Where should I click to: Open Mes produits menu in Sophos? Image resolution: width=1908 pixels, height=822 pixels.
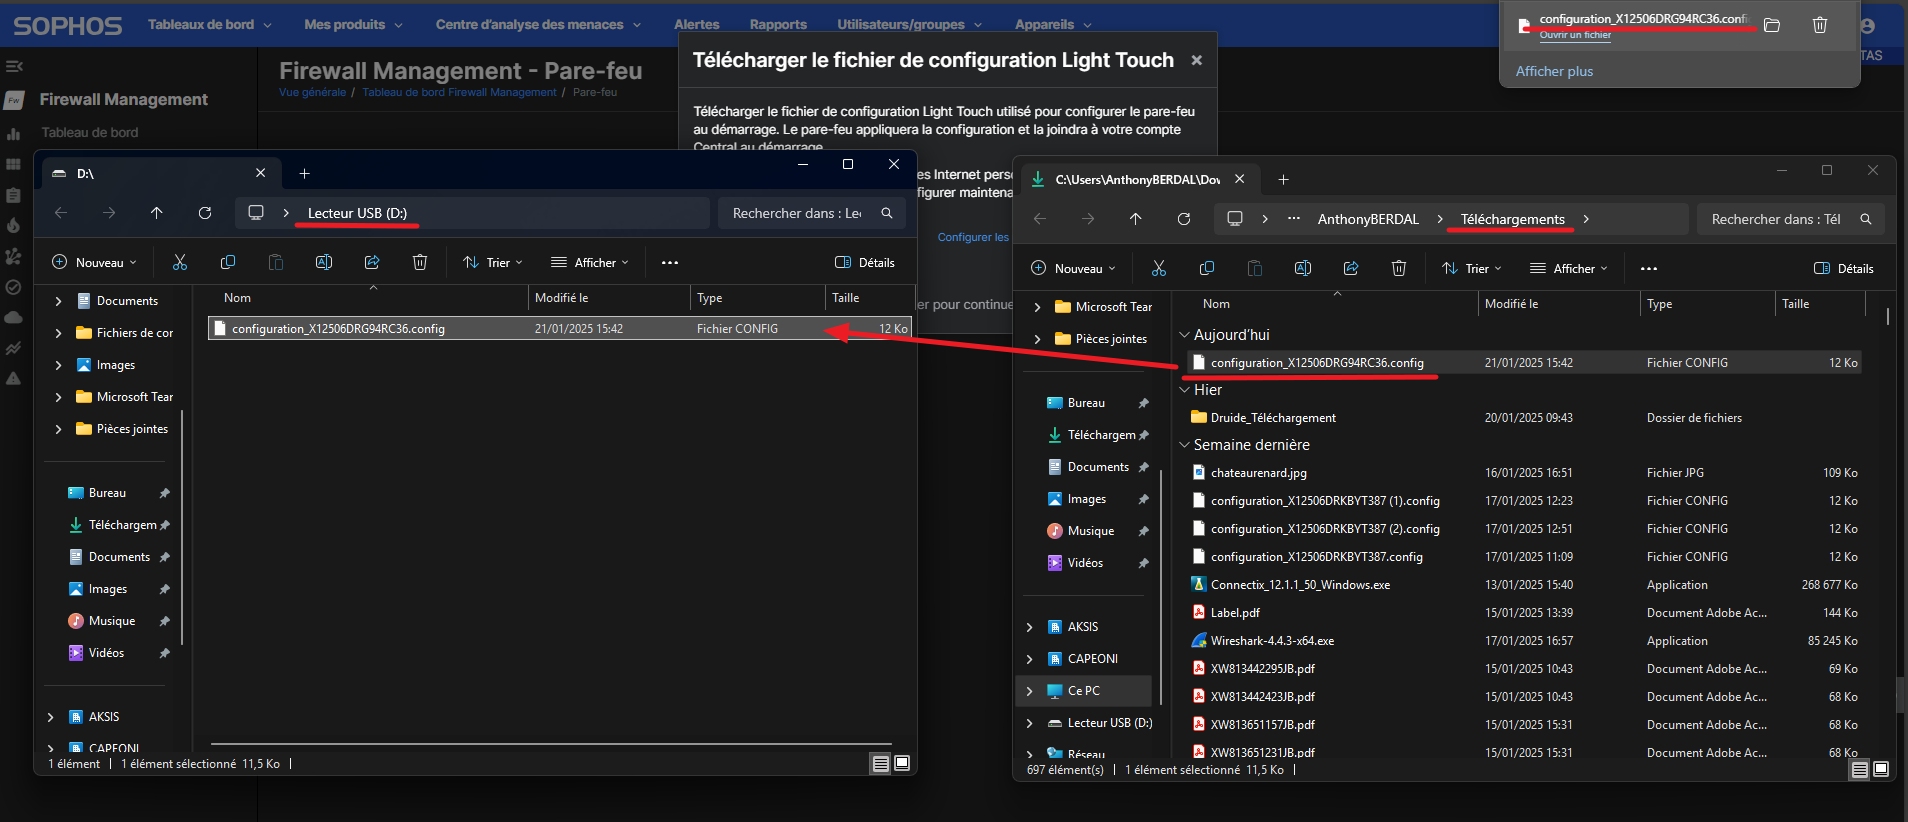tap(354, 24)
